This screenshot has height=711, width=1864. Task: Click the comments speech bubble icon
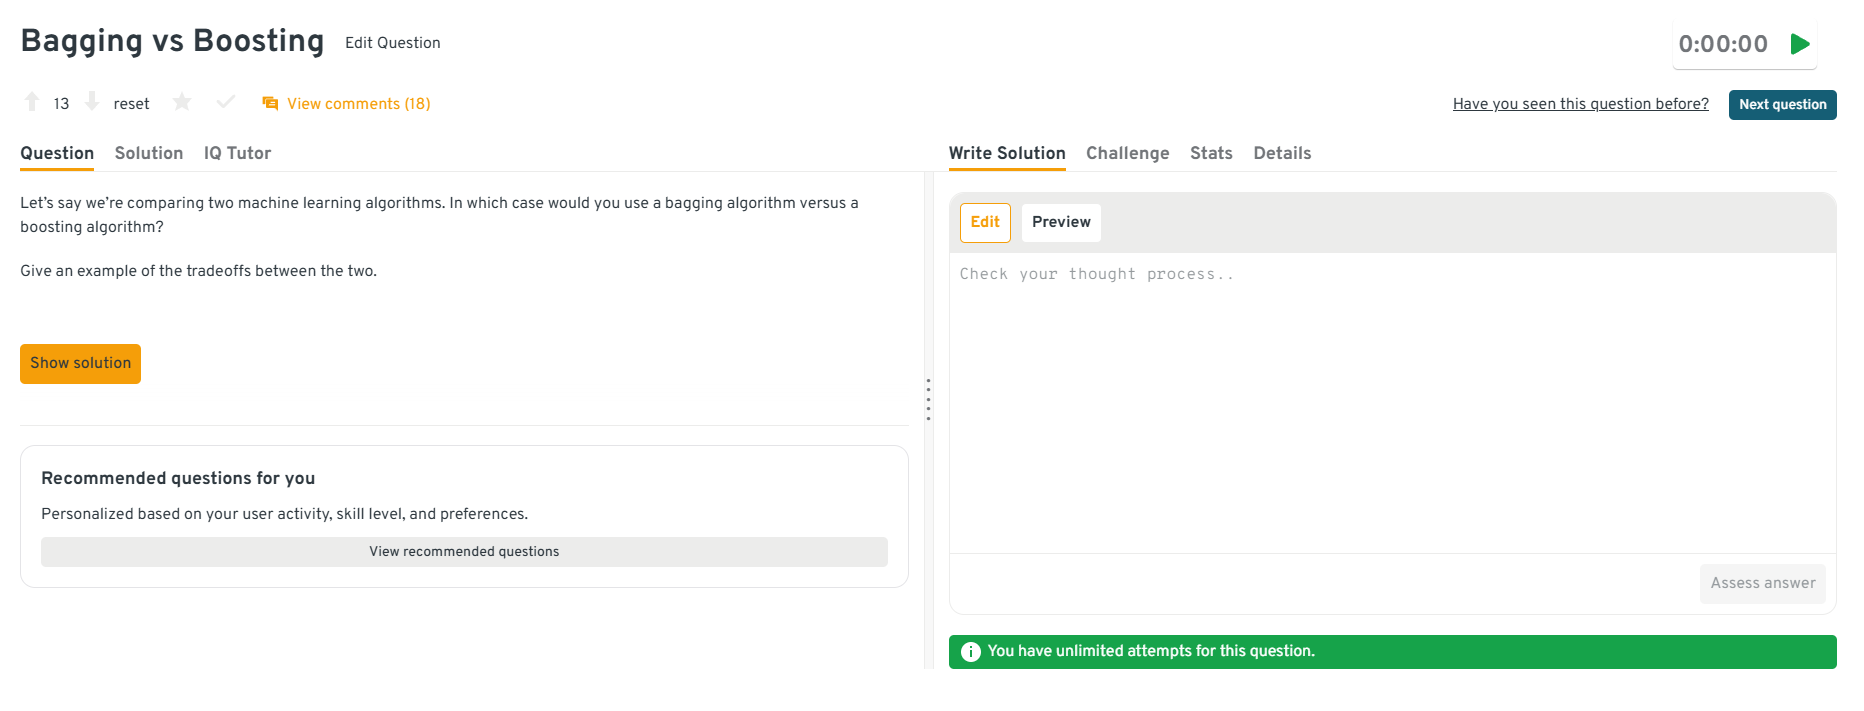point(270,104)
